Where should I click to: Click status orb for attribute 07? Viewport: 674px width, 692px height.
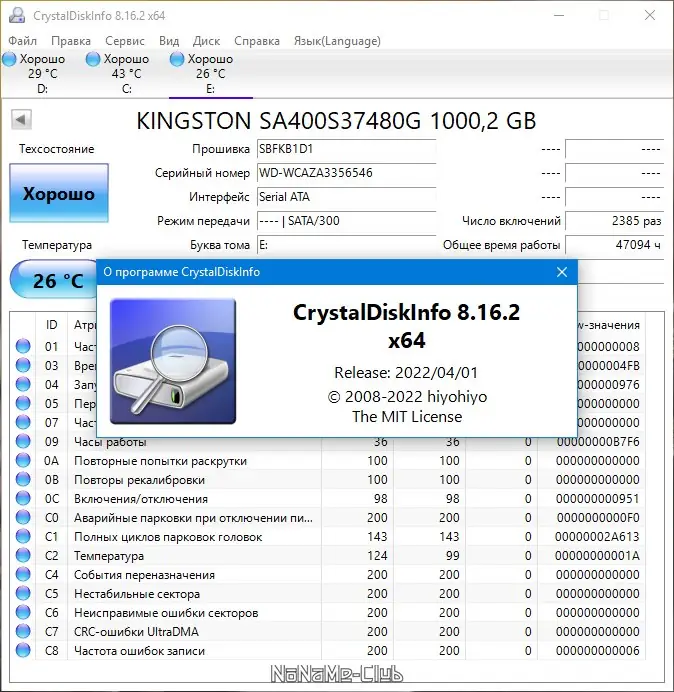coord(23,422)
